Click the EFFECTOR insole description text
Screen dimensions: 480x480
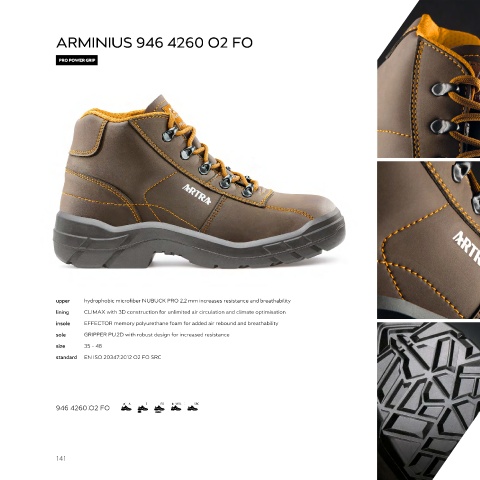point(181,323)
